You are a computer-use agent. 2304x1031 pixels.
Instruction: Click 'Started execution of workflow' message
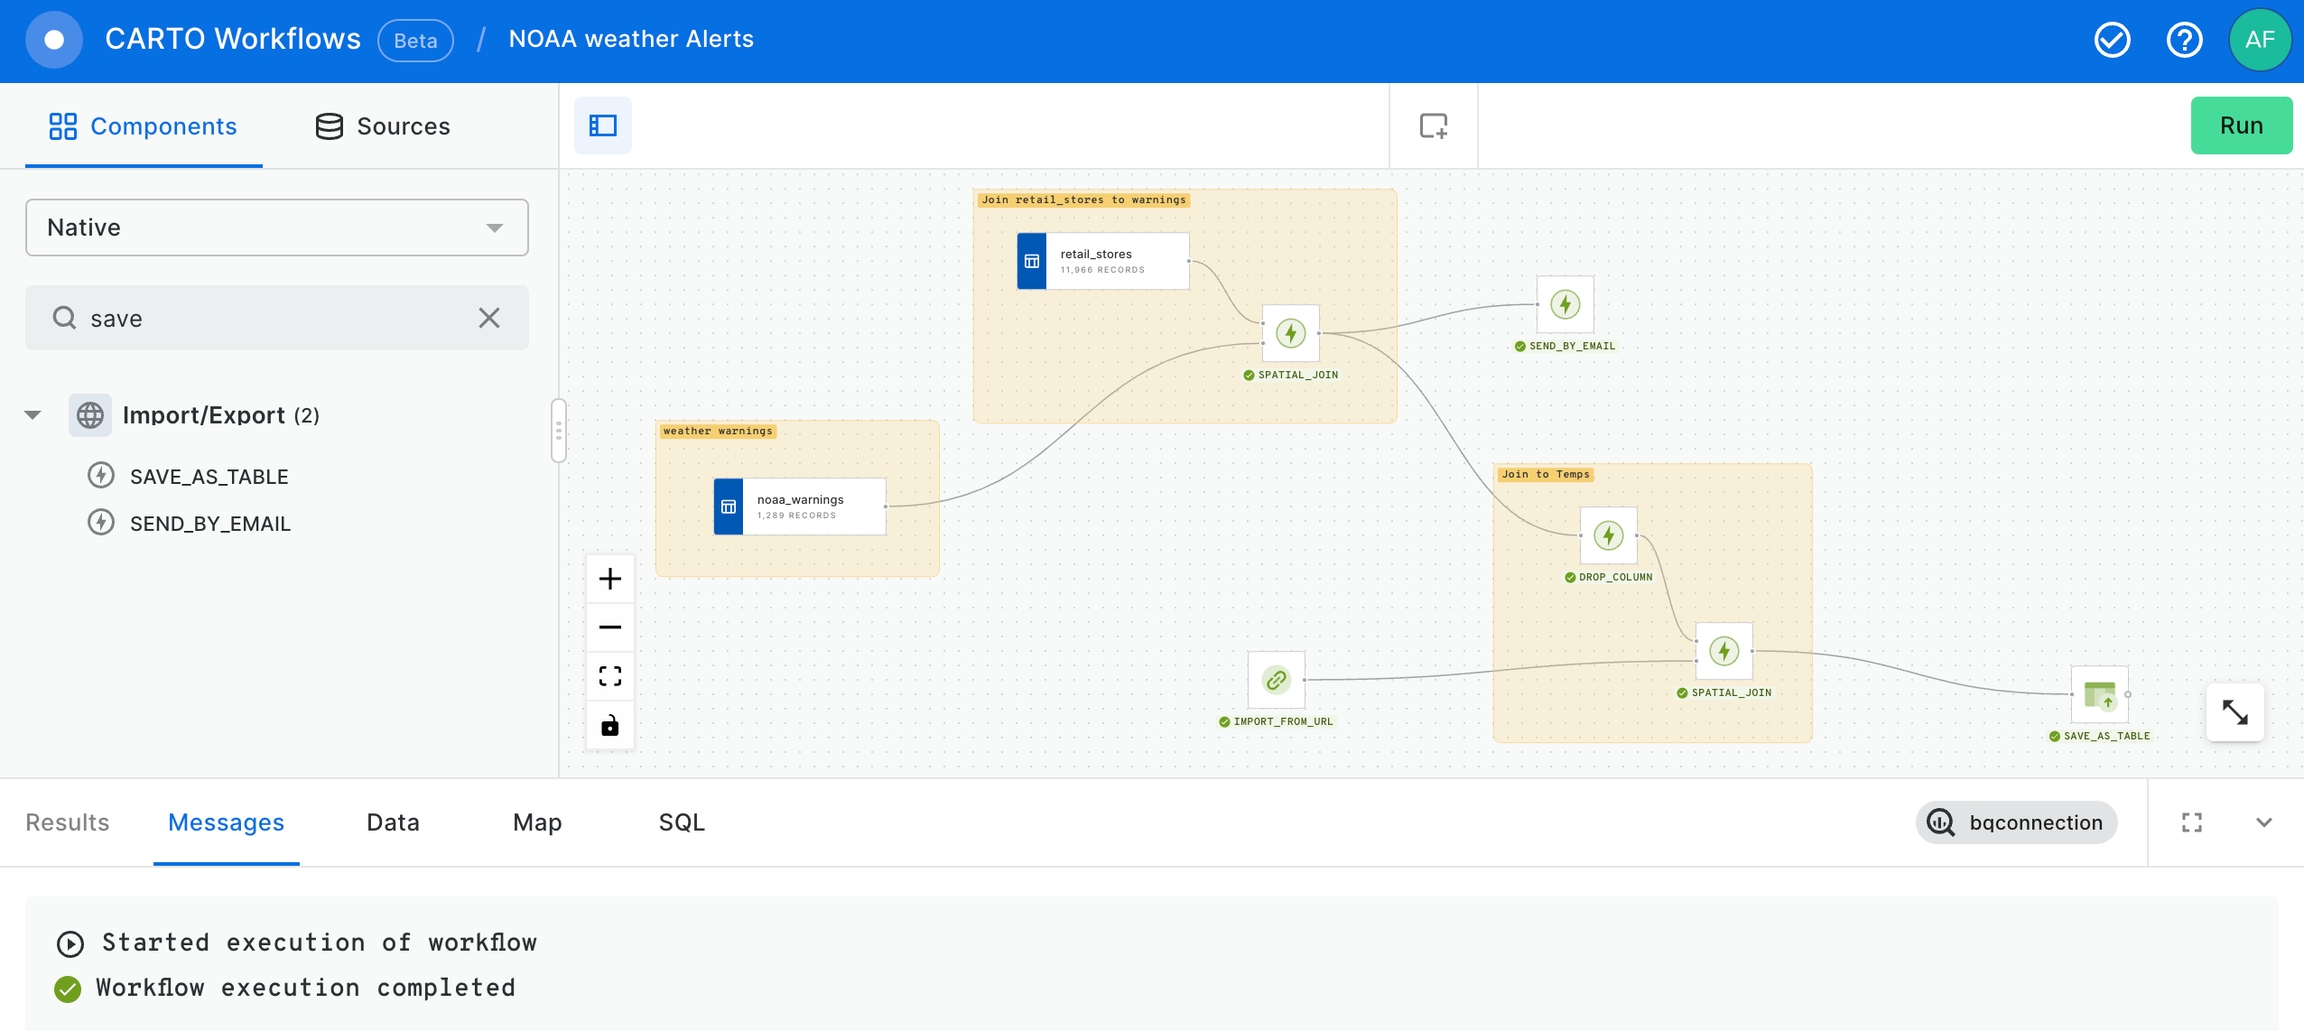click(x=320, y=943)
